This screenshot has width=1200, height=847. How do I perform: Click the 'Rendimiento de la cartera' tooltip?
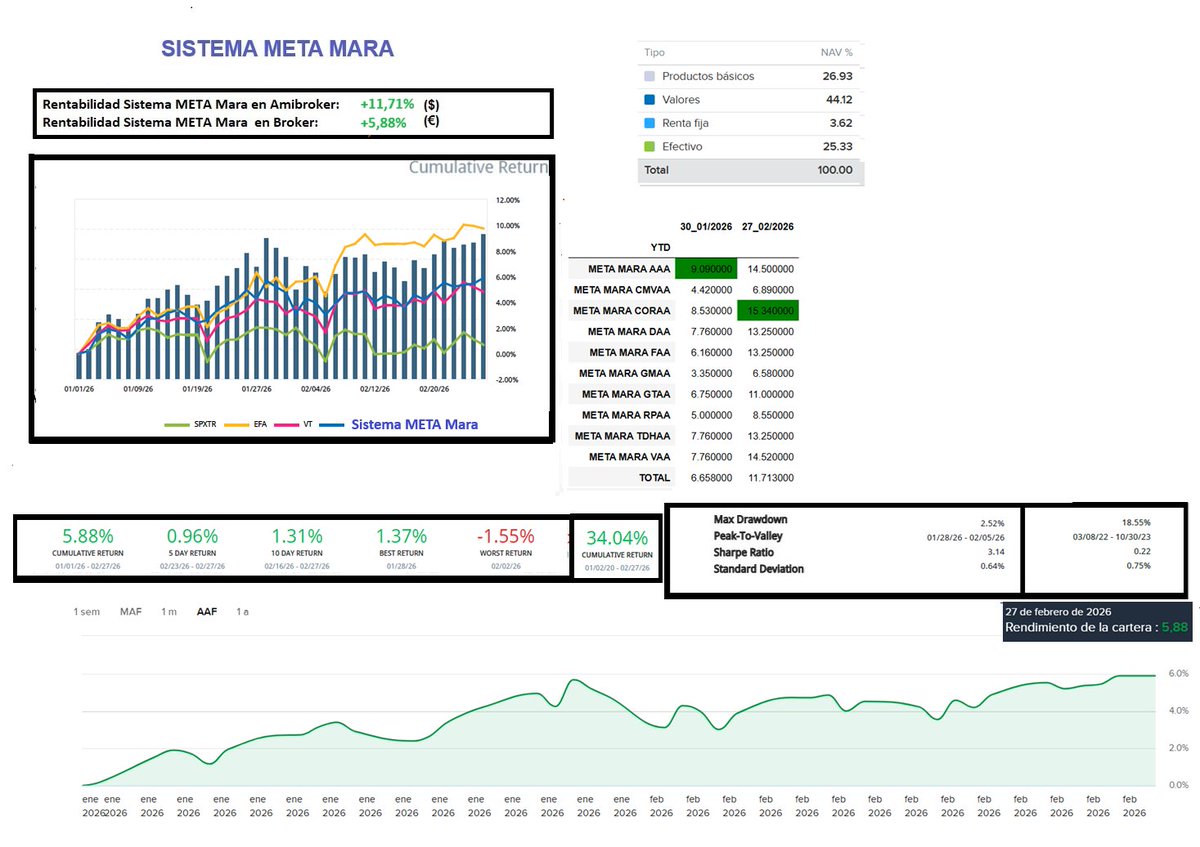coord(1097,620)
